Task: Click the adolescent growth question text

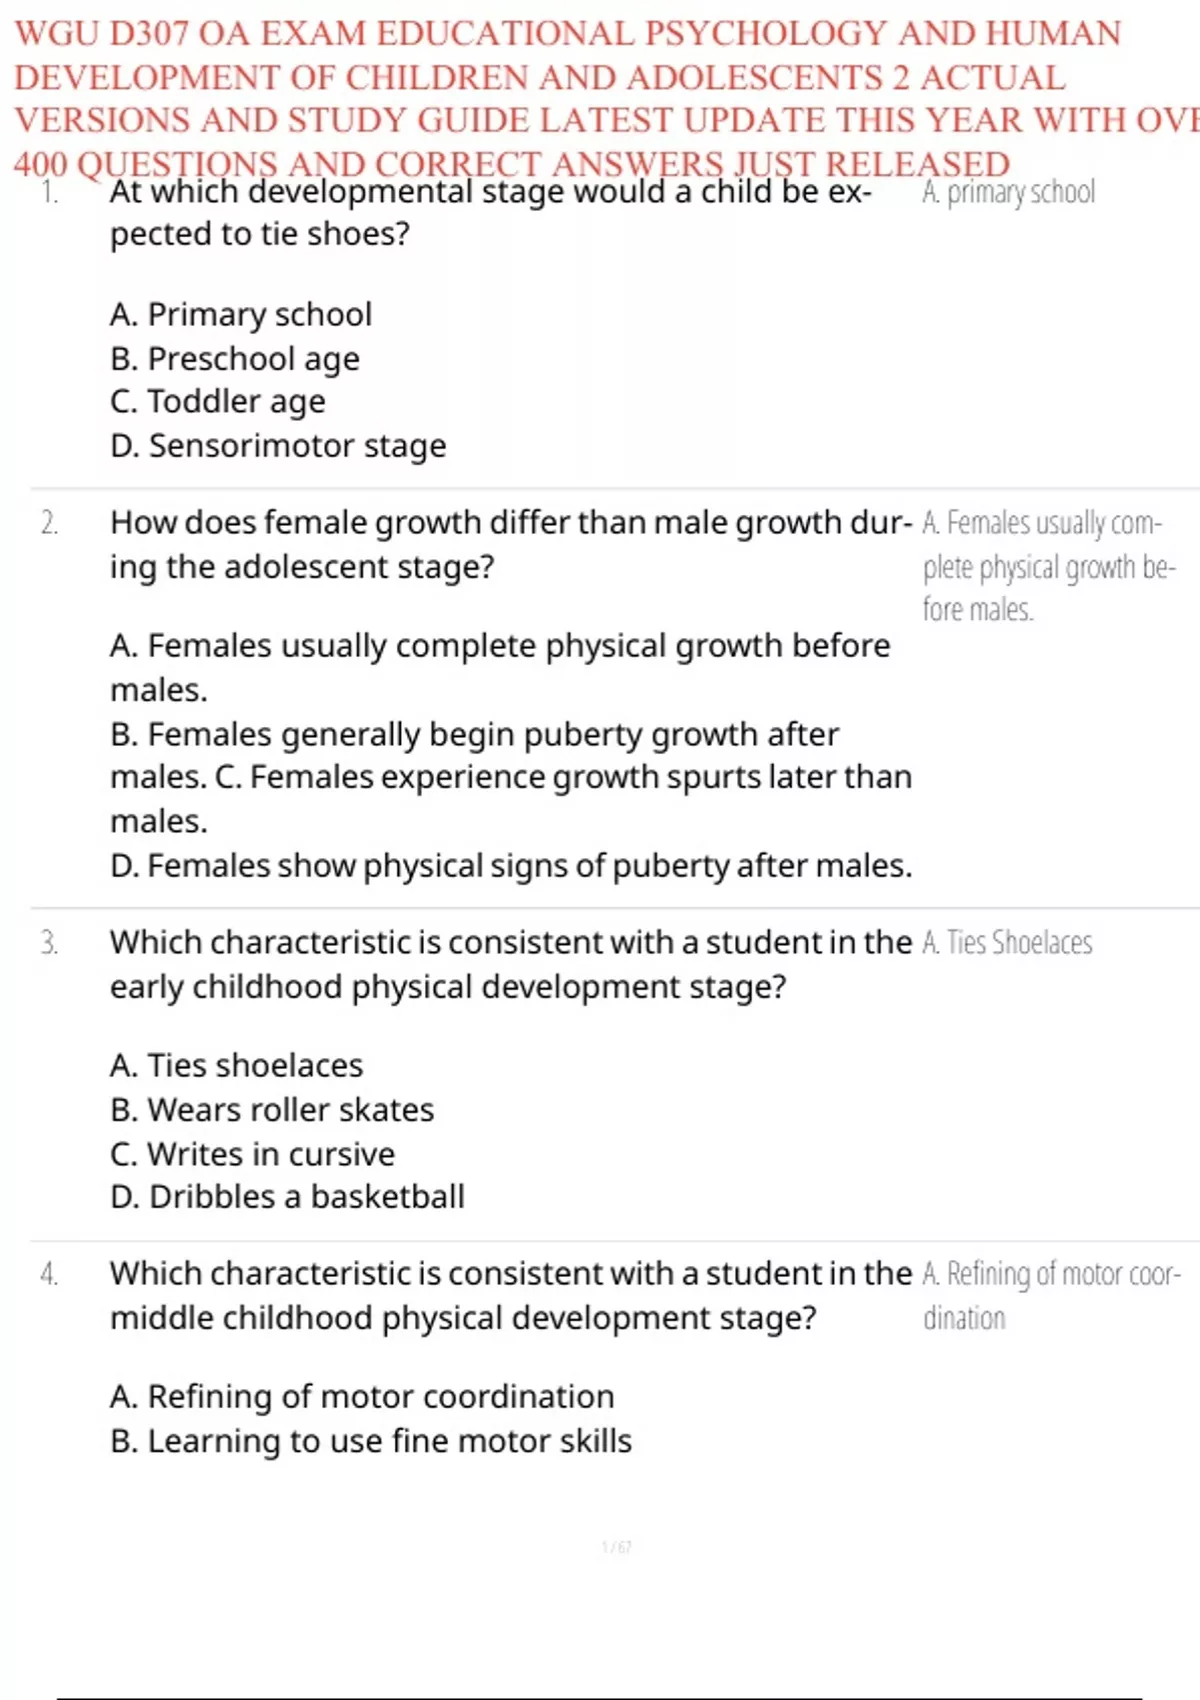Action: tap(510, 544)
